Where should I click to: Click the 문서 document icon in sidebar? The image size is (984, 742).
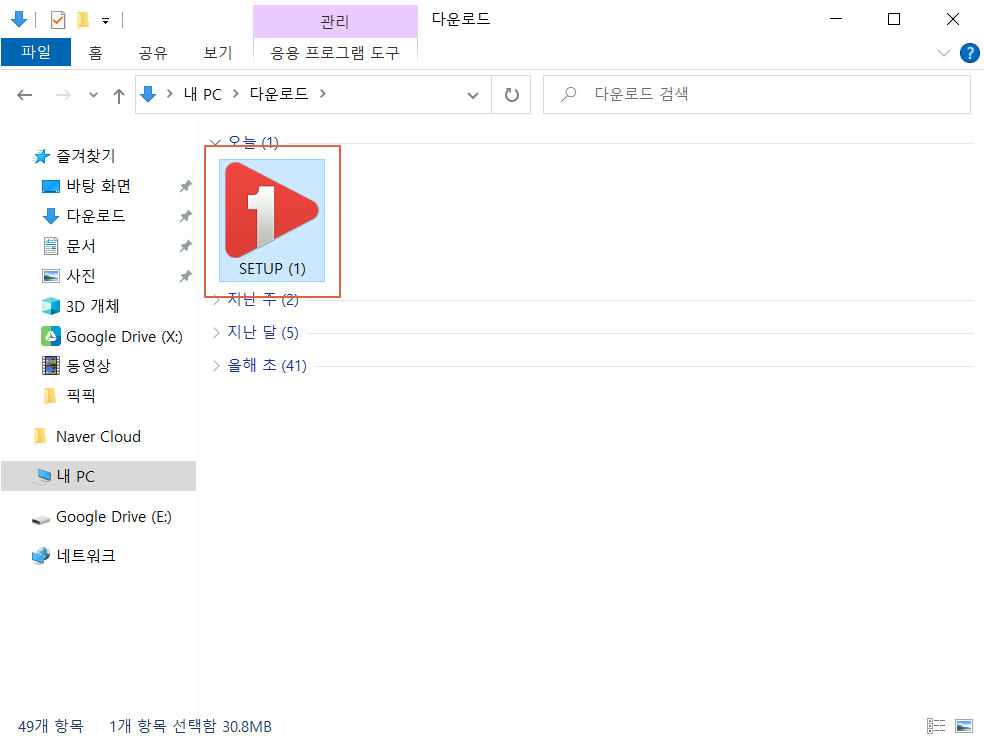tap(51, 246)
